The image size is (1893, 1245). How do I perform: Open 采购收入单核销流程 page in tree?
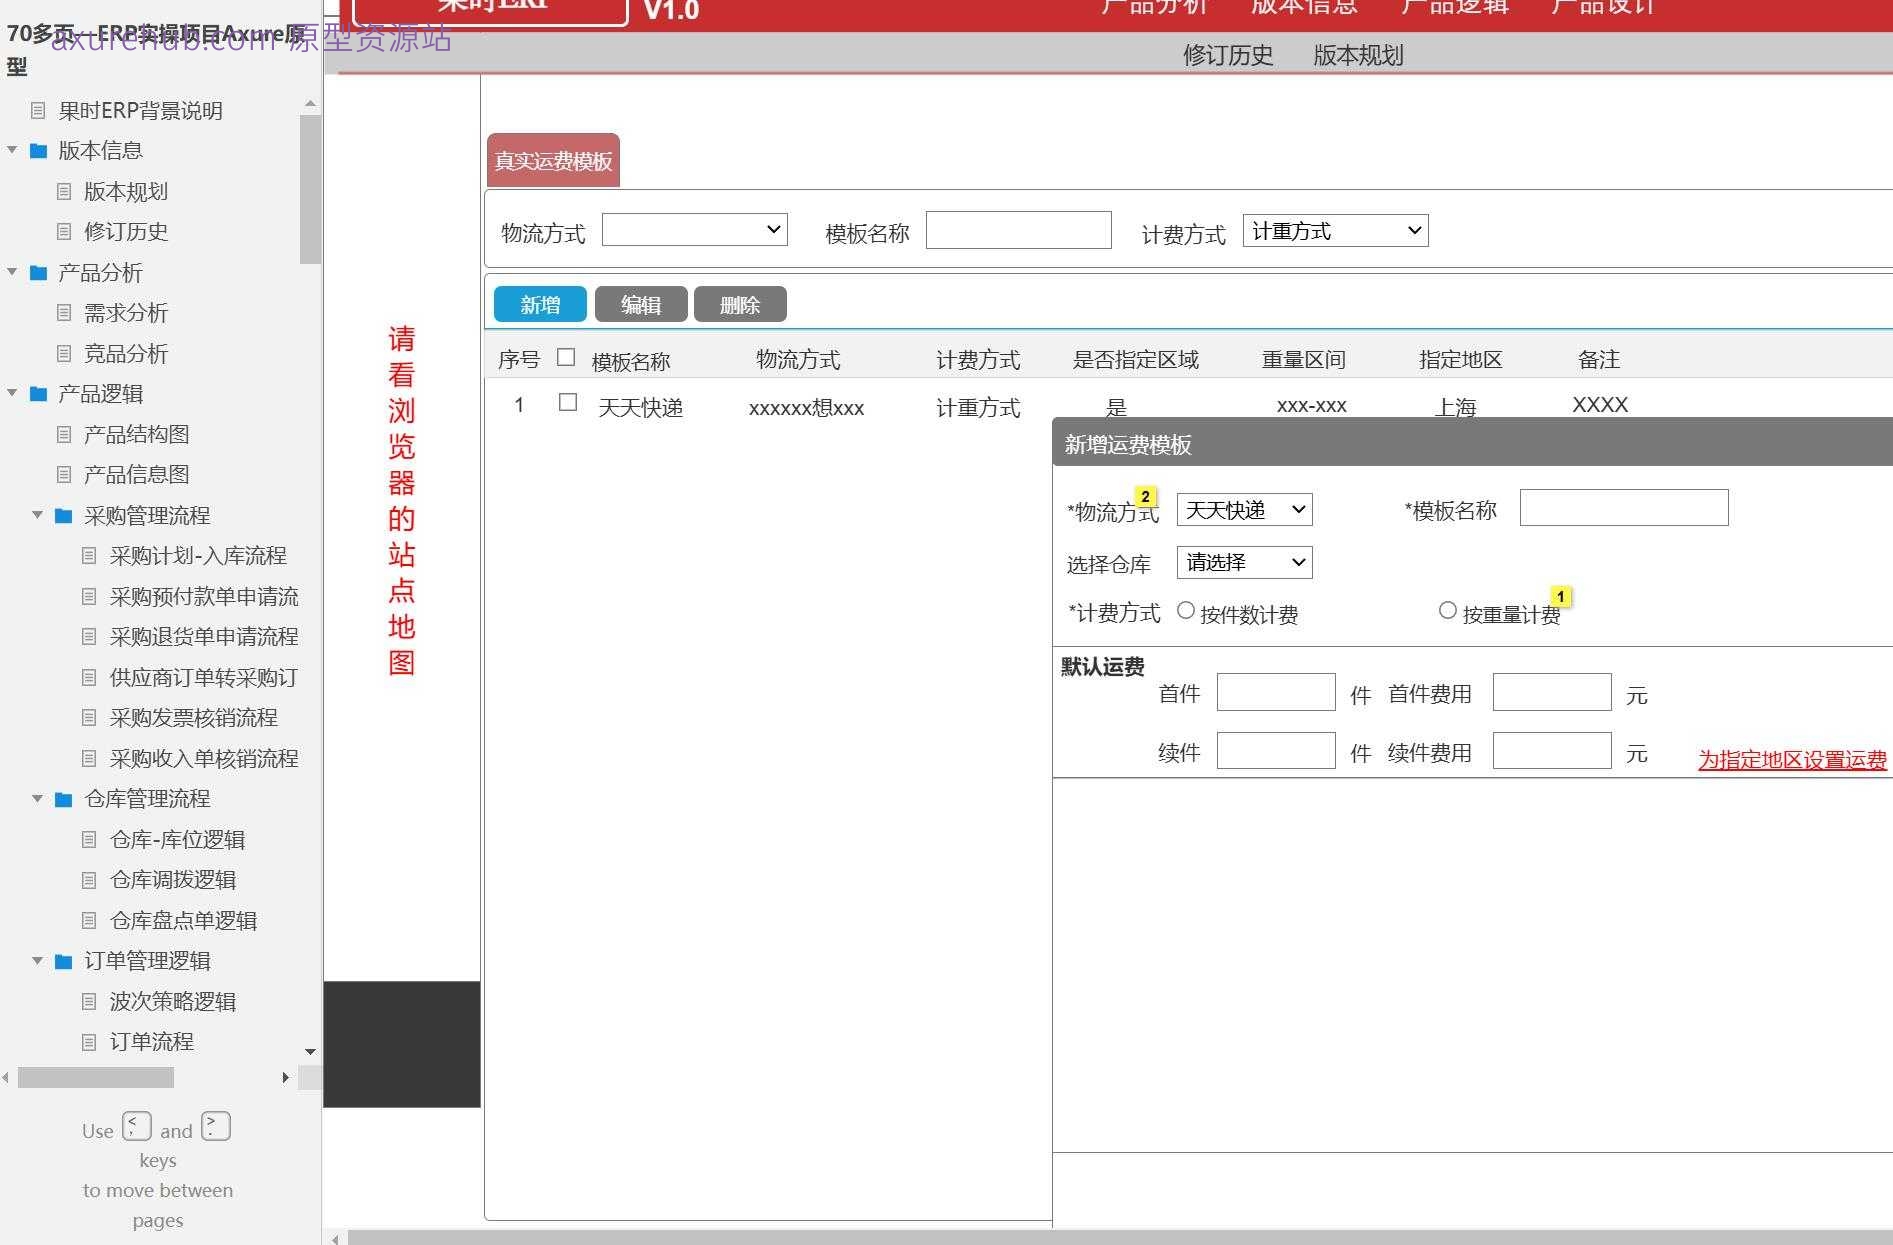pyautogui.click(x=203, y=759)
